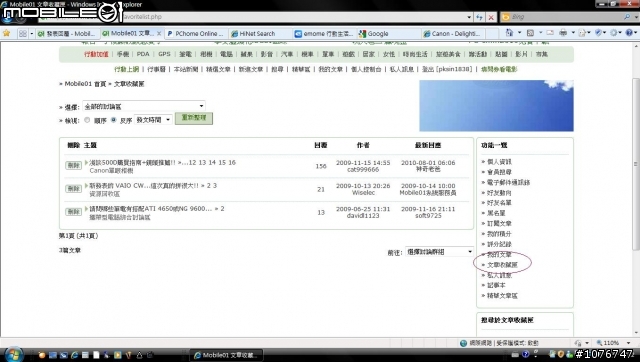Open the ATI 4650 notebook article title
The height and width of the screenshot is (362, 640).
[150, 209]
